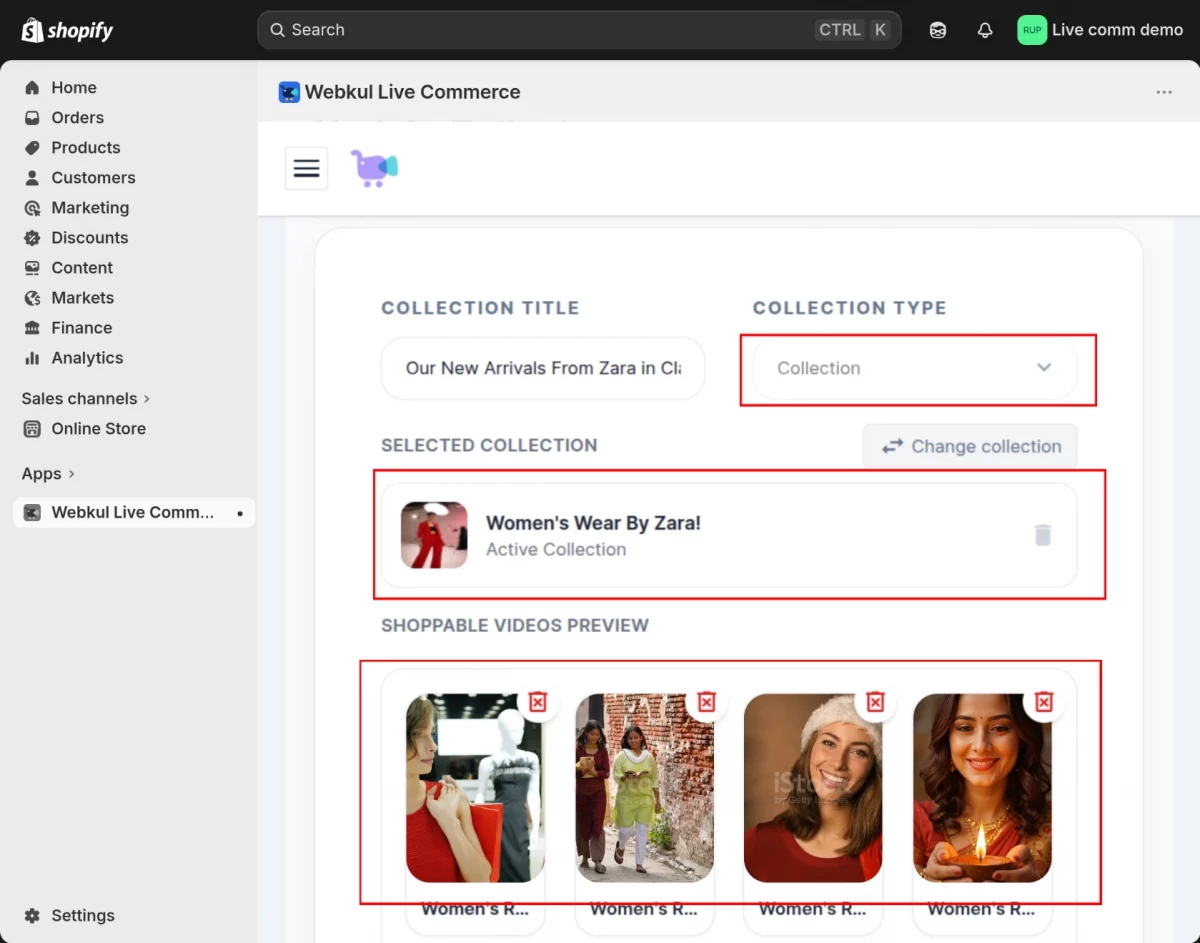Click the purple live commerce cart logo
1200x943 pixels.
click(374, 168)
